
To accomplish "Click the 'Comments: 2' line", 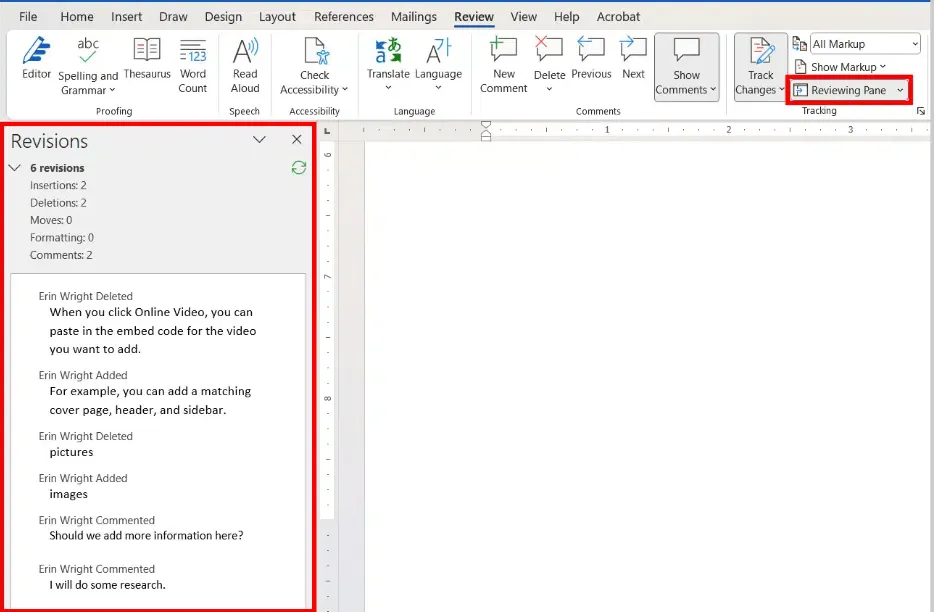I will tap(61, 255).
